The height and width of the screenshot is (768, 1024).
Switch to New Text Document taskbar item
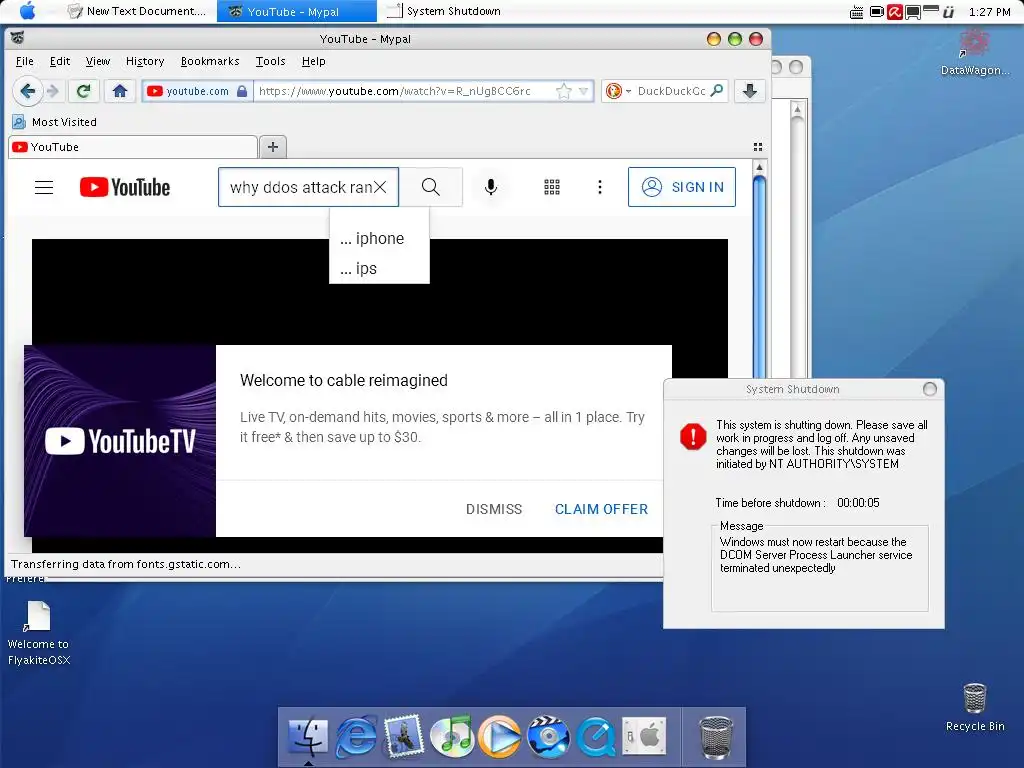click(138, 11)
